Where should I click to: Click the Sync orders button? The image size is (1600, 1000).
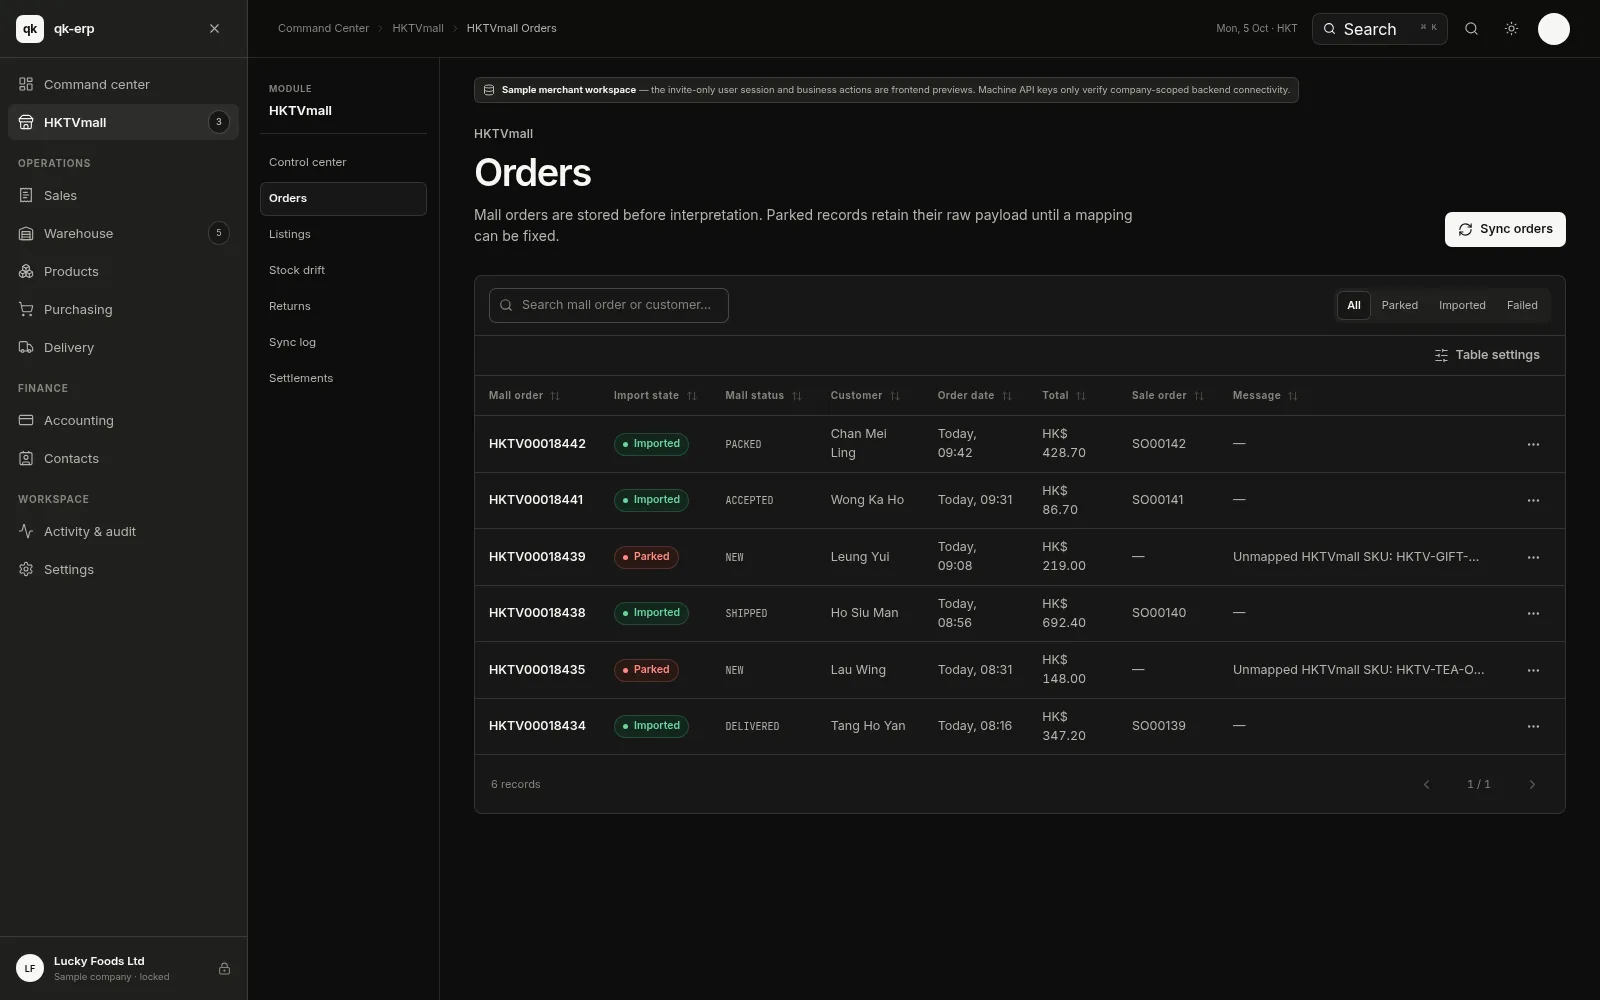click(x=1505, y=229)
